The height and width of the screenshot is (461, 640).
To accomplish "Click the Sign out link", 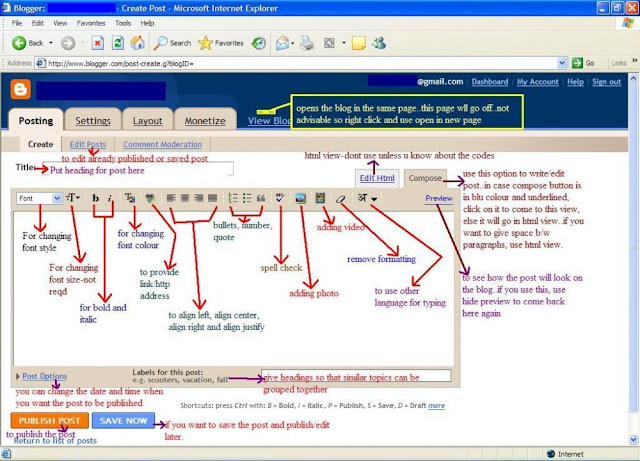I will 607,82.
